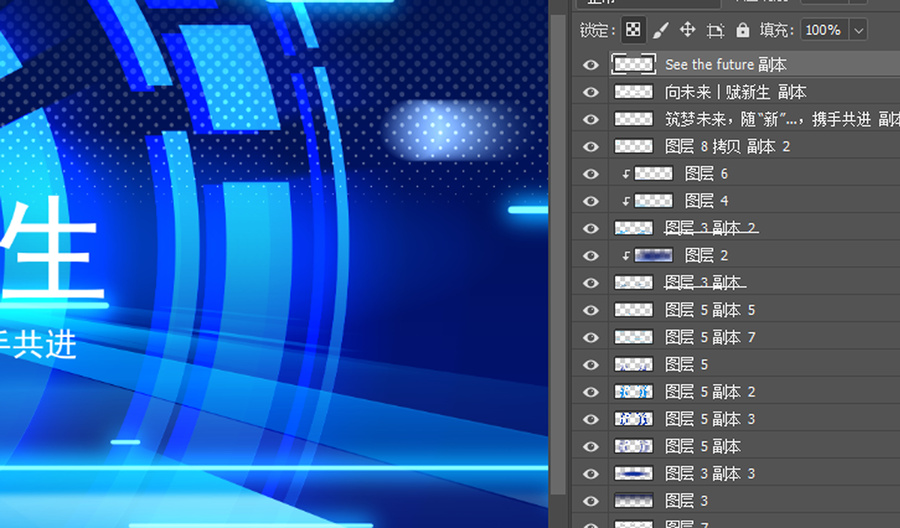Hide the 图层 5 副本 7 layer
900x528 pixels.
591,337
